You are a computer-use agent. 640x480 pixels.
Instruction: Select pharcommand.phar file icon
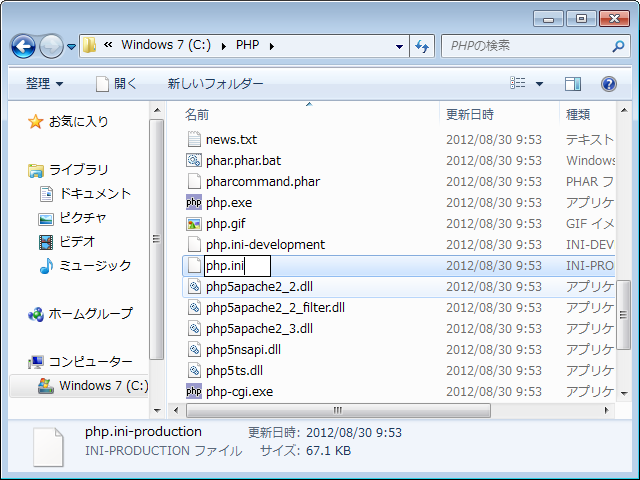pos(194,181)
